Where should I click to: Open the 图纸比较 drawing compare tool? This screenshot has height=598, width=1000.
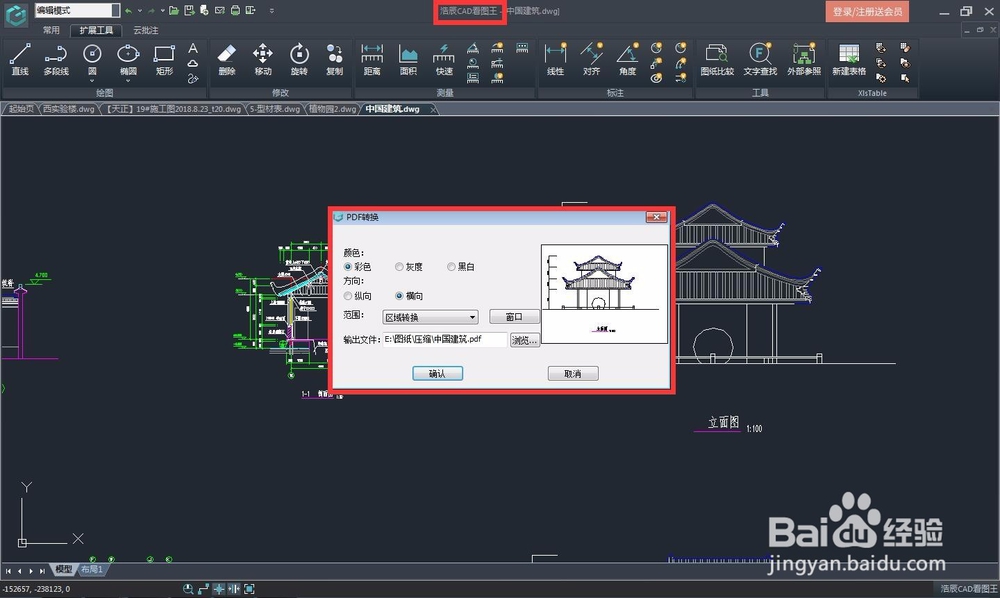coord(717,60)
